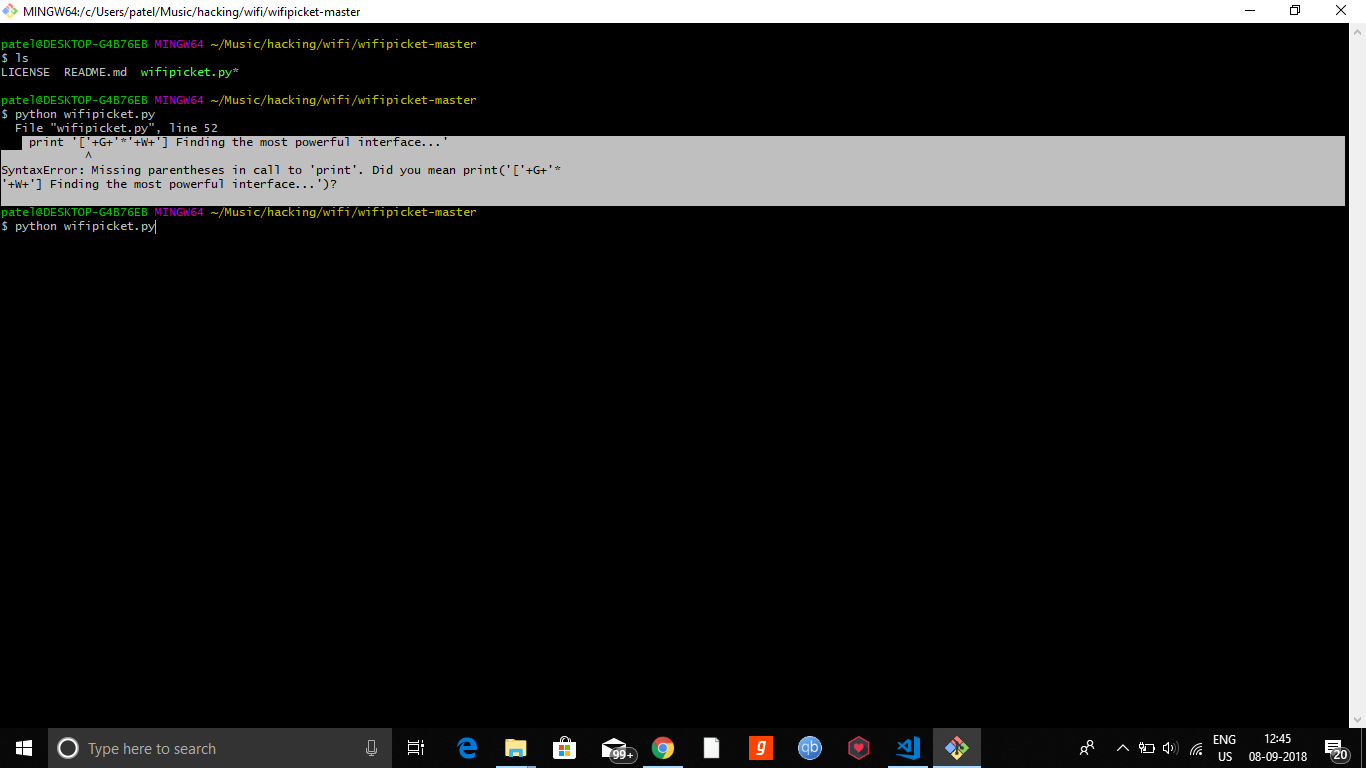This screenshot has width=1366, height=768.
Task: Click the MINGW64 window title text
Action: (x=192, y=12)
